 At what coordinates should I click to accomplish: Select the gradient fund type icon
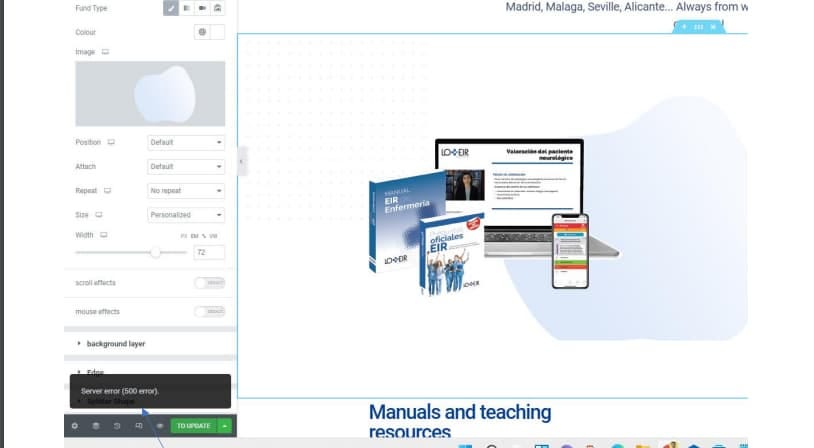(x=186, y=8)
